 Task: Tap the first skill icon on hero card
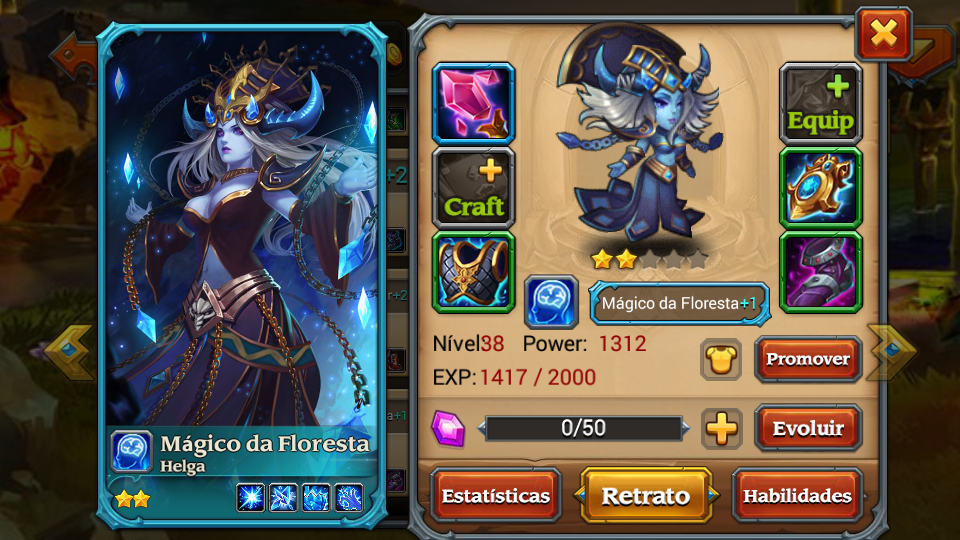coord(251,497)
